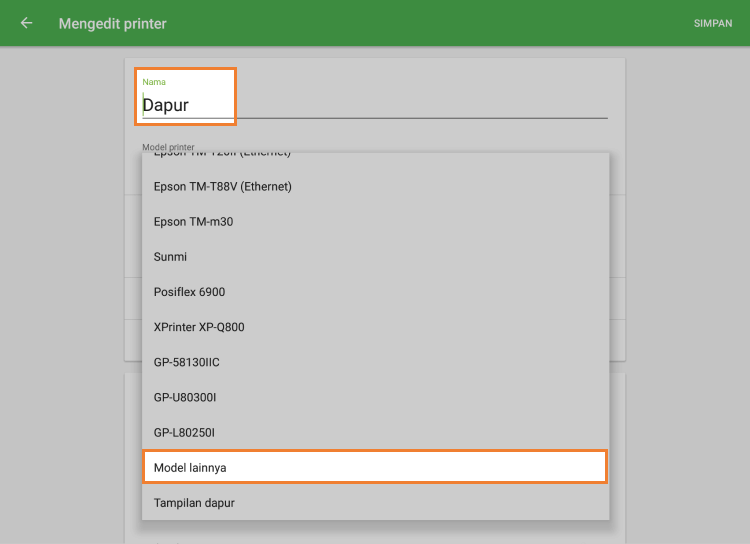
Task: Focus the Nama field containing Dapur
Action: 180,105
